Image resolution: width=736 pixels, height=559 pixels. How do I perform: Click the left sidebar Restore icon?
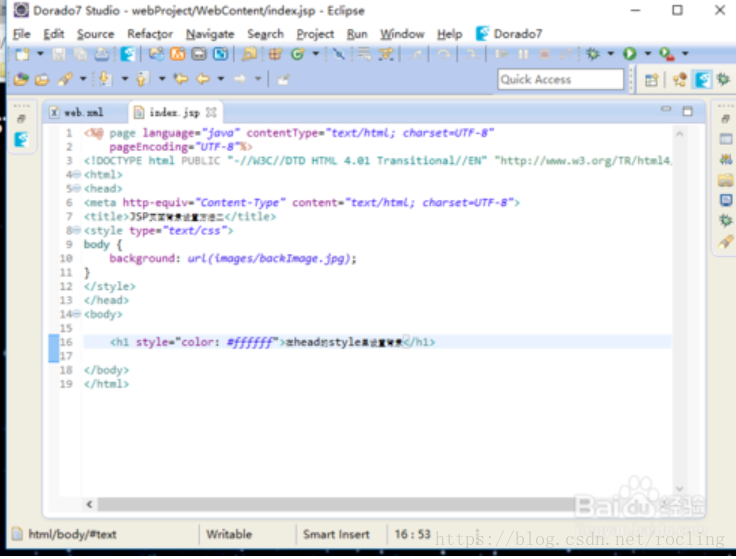(21, 119)
